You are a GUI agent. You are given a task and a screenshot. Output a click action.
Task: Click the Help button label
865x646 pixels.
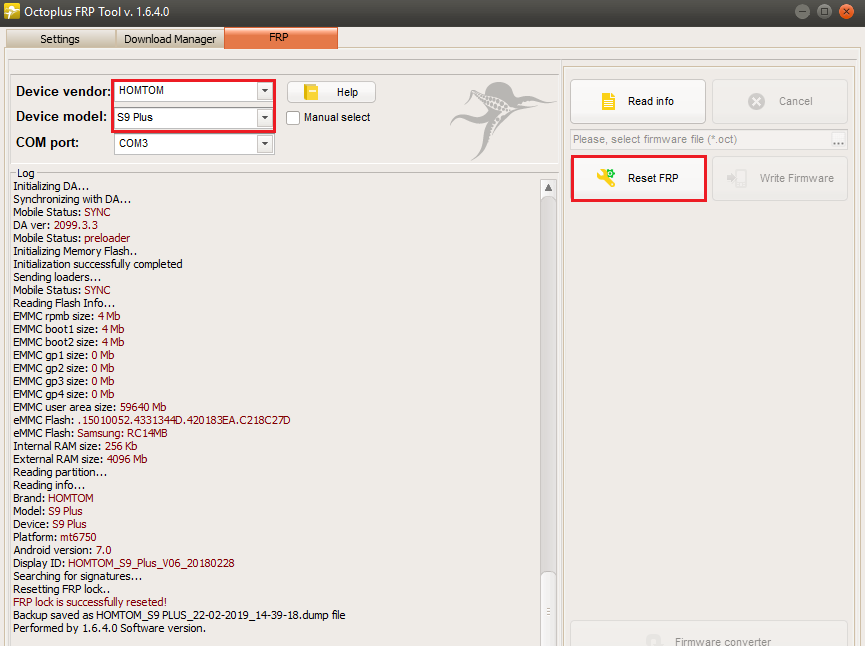point(348,92)
